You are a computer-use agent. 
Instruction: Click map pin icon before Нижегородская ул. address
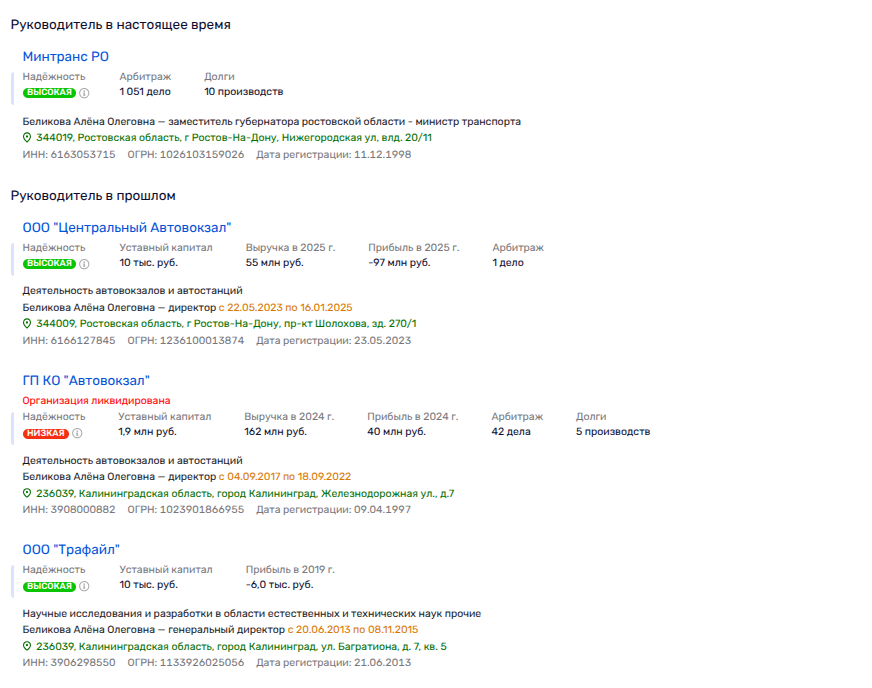tap(28, 138)
